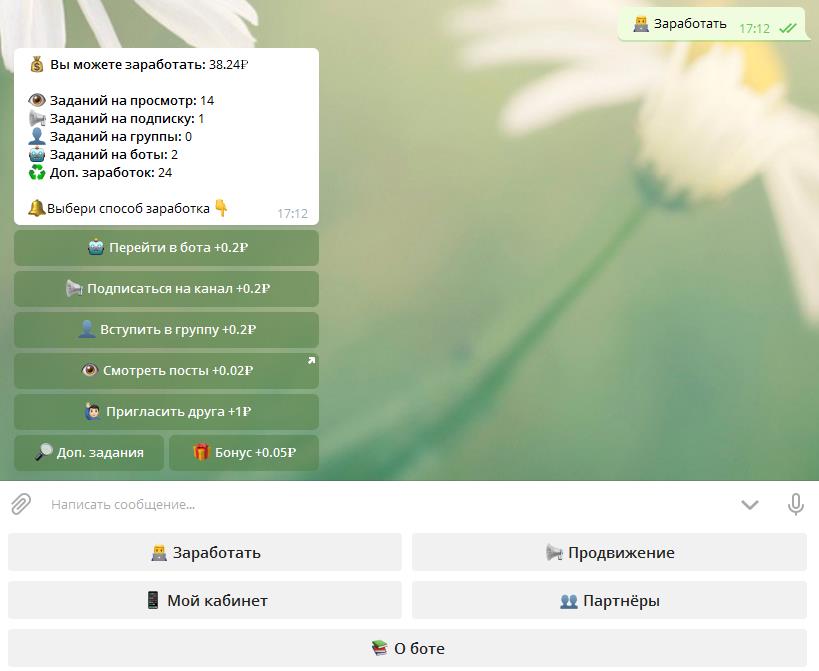Tap 'Перейти в бота +0.2₽' button
The width and height of the screenshot is (819, 671).
[166, 248]
